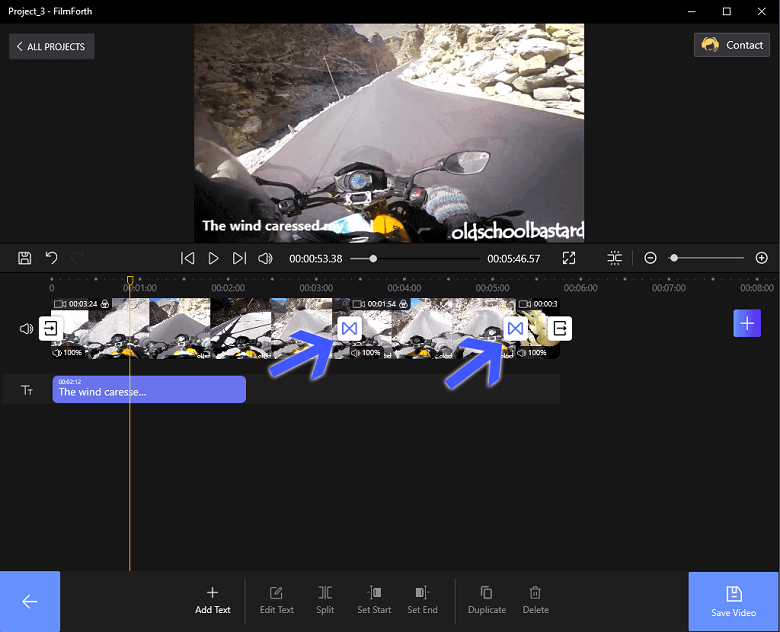This screenshot has width=780, height=632.
Task: Click the orange playhead marker
Action: coord(130,280)
